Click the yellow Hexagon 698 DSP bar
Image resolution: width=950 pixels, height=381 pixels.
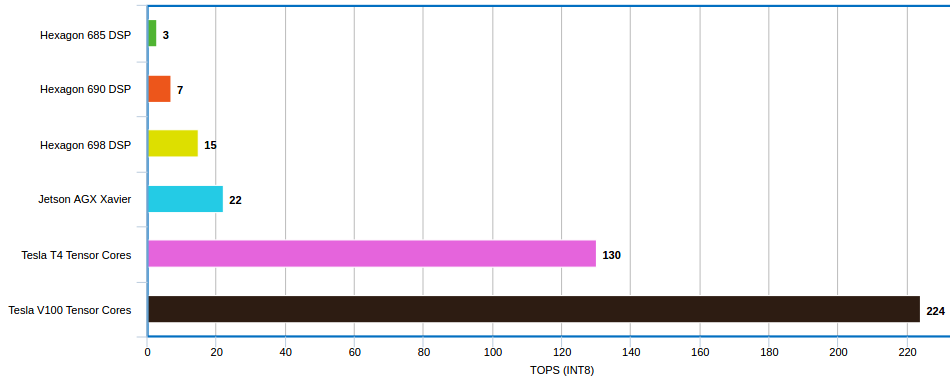(173, 144)
